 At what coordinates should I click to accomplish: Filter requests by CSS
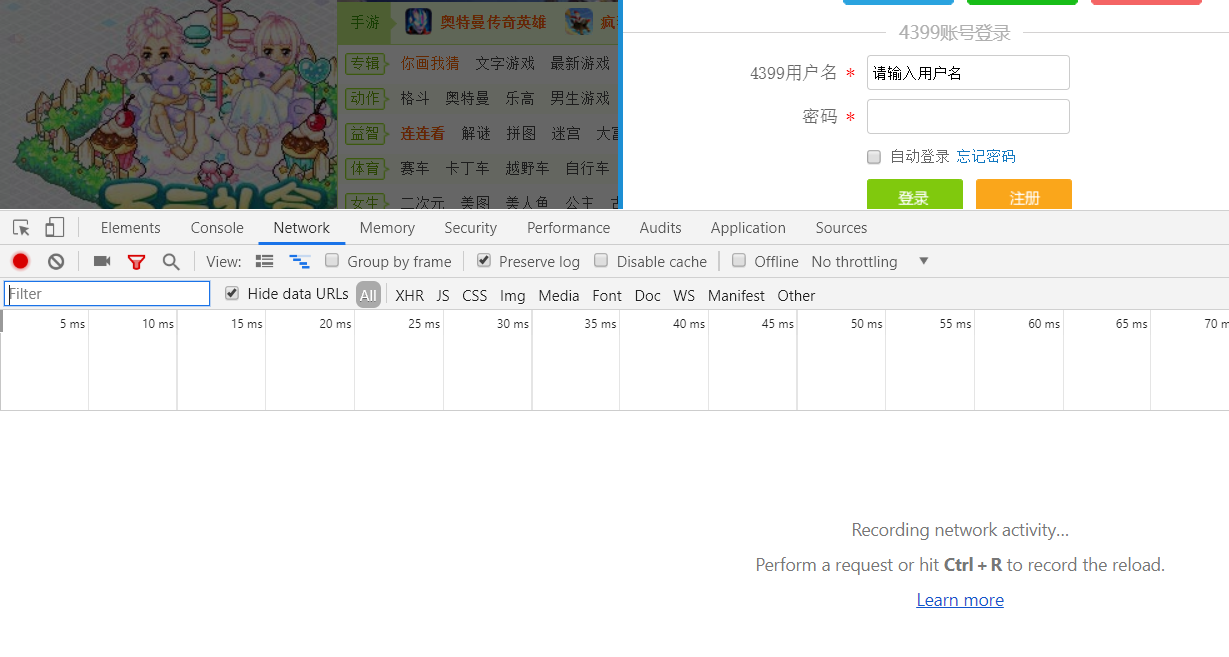(x=475, y=296)
